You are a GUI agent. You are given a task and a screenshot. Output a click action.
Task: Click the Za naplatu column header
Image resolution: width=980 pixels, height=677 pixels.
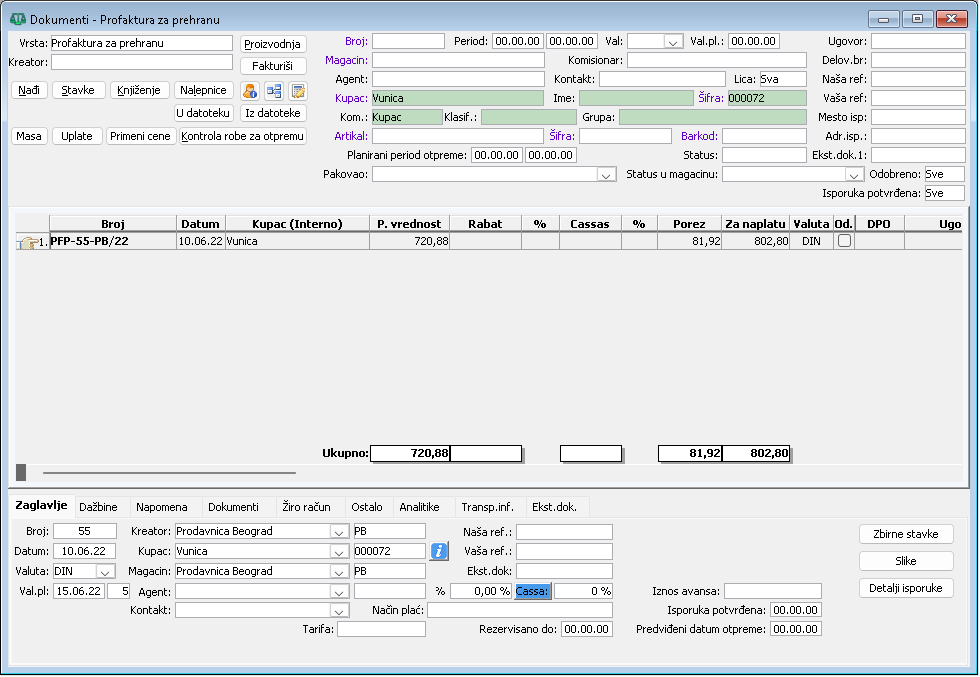coord(756,224)
